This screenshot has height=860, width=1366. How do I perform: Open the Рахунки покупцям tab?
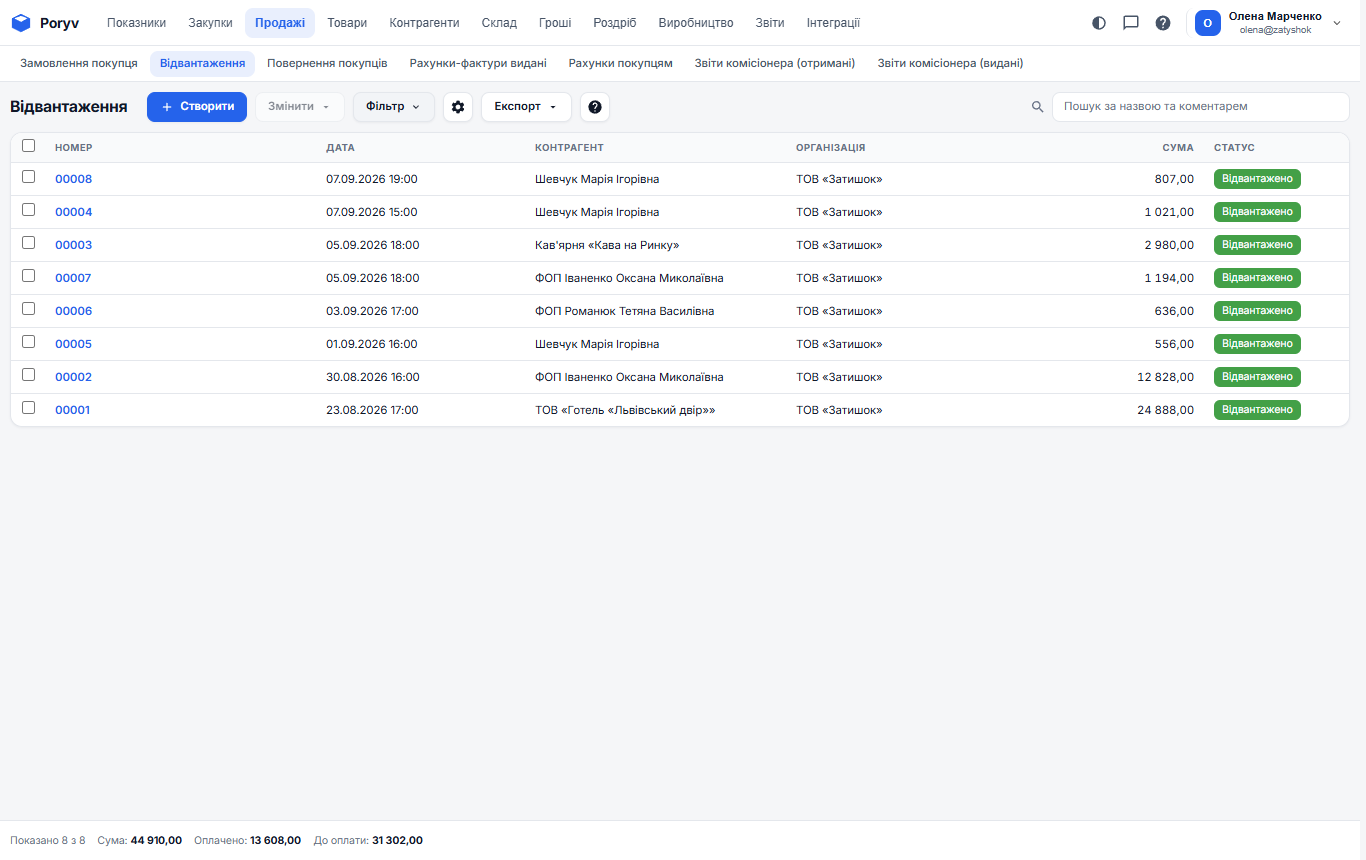(621, 63)
